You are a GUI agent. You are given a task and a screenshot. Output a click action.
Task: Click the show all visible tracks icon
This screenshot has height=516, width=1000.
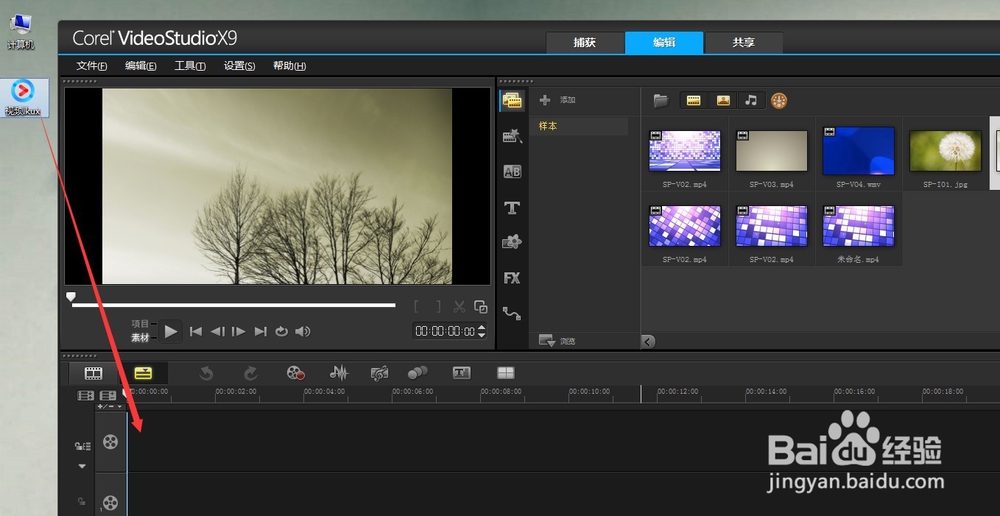tap(85, 395)
